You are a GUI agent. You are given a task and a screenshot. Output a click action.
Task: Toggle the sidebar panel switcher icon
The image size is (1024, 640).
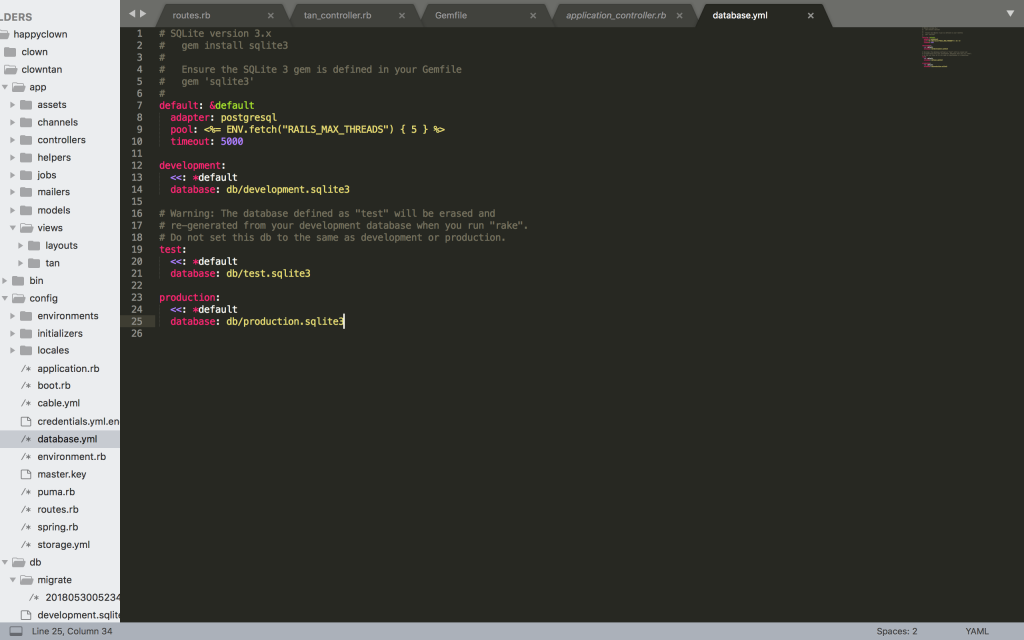(x=16, y=631)
